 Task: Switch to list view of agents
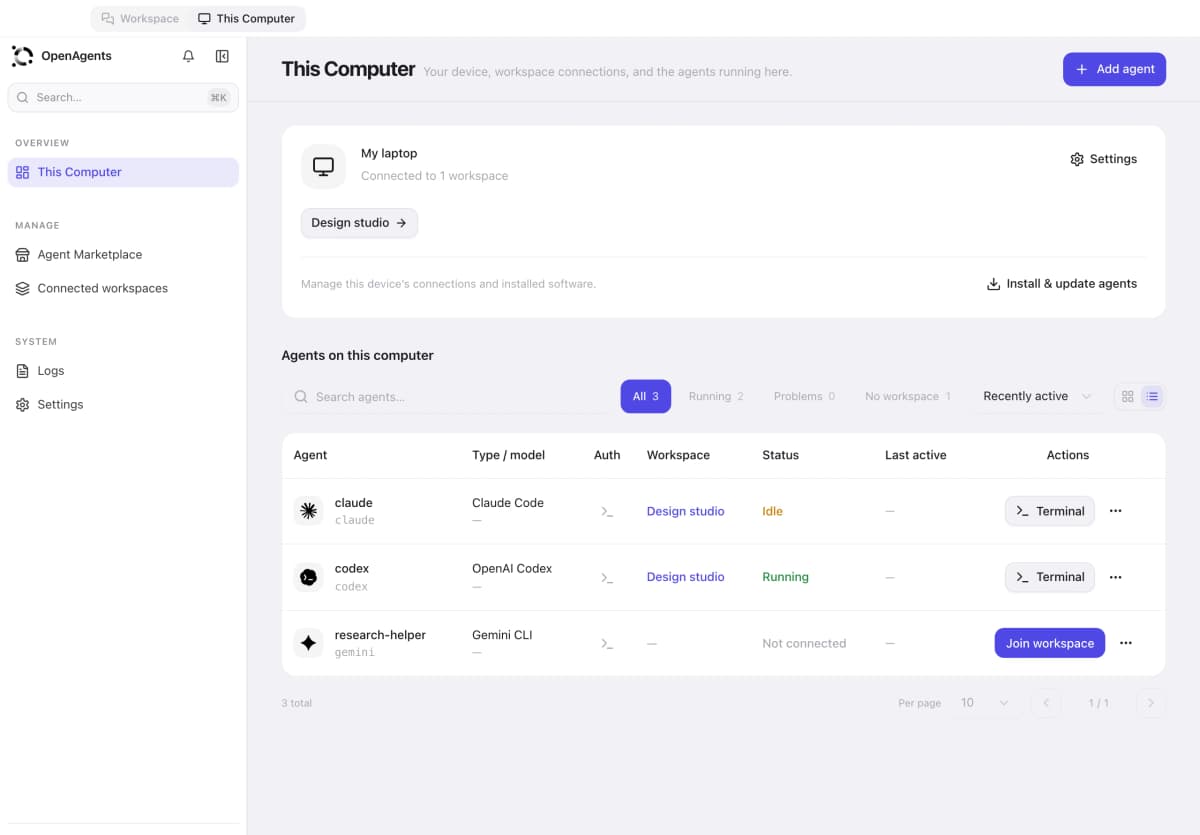[1152, 397]
